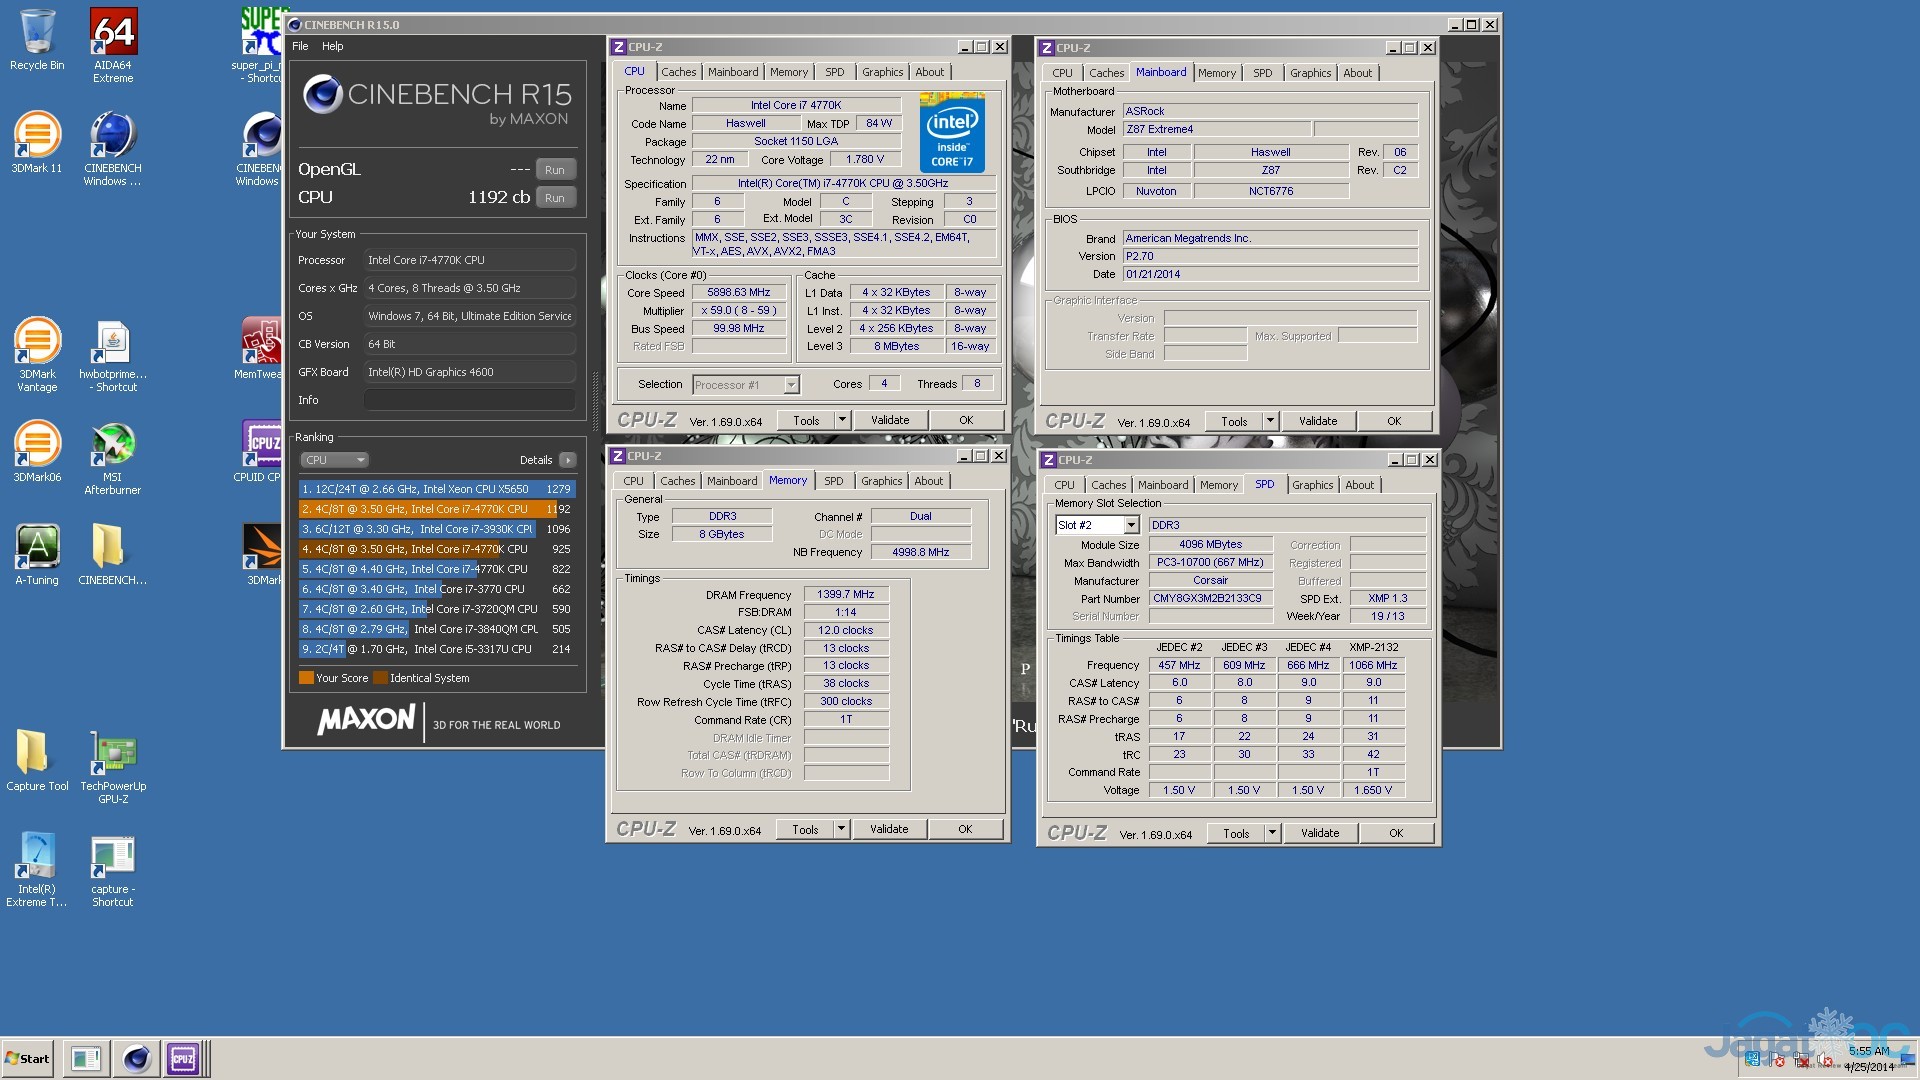Image resolution: width=1920 pixels, height=1080 pixels.
Task: Open the Recycle Bin desktop icon
Action: coord(37,40)
